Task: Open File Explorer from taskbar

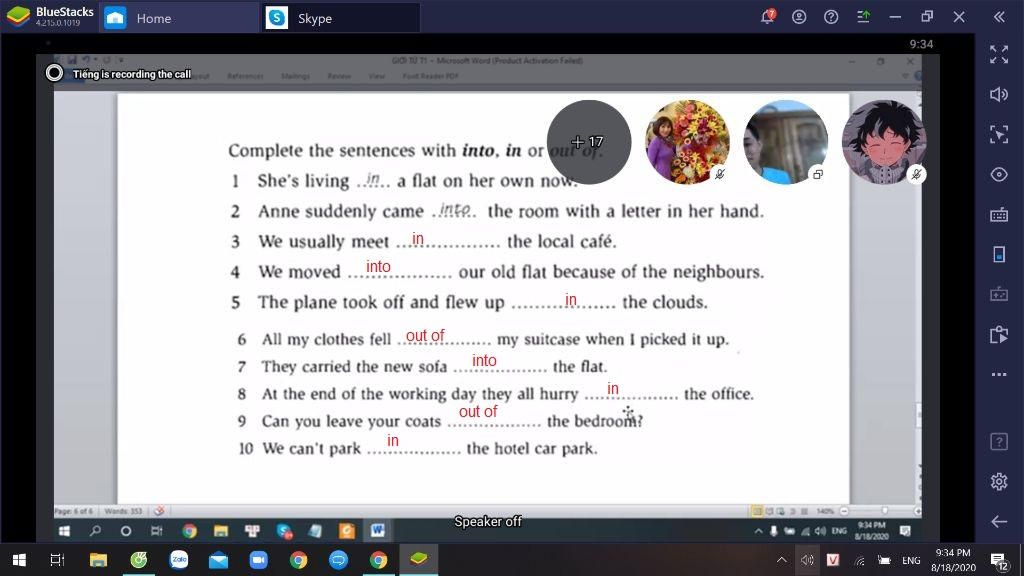Action: pyautogui.click(x=98, y=560)
